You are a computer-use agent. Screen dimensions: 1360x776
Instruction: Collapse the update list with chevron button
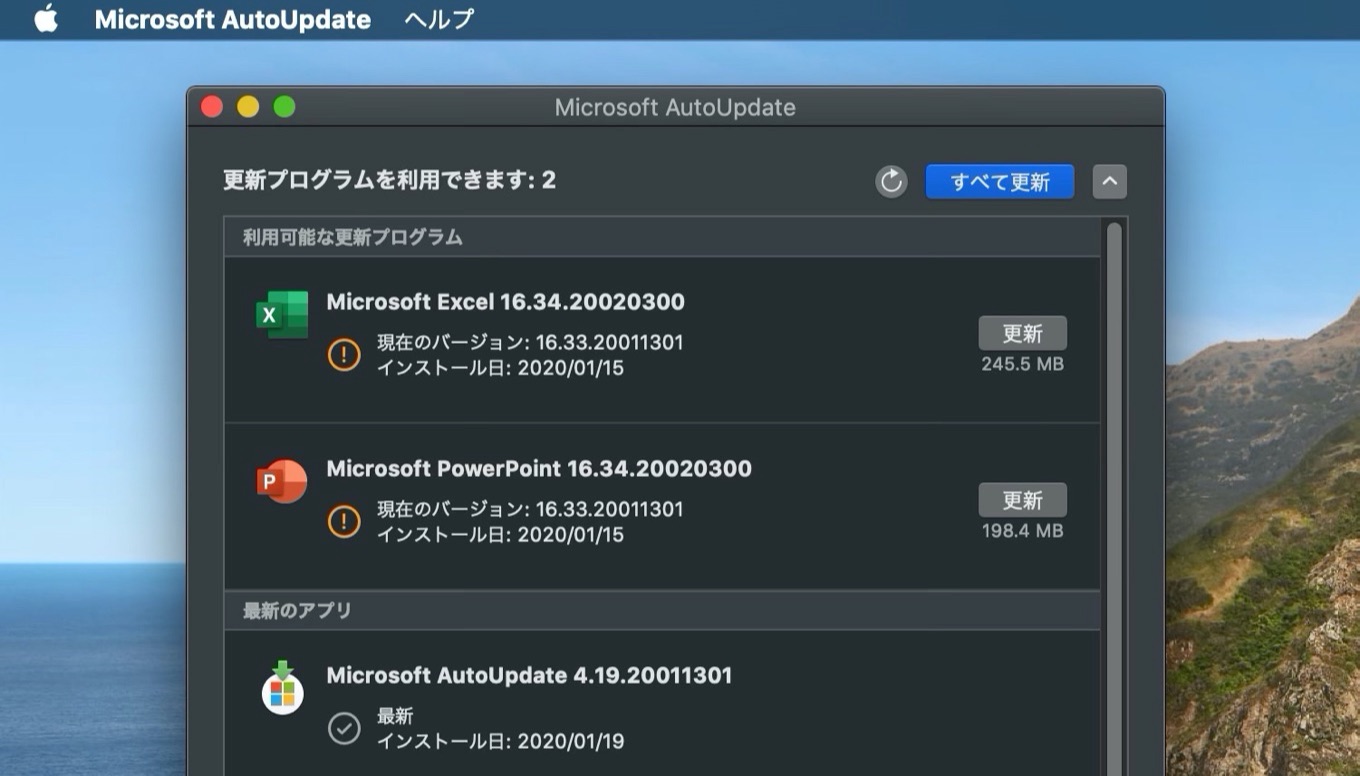(1110, 181)
